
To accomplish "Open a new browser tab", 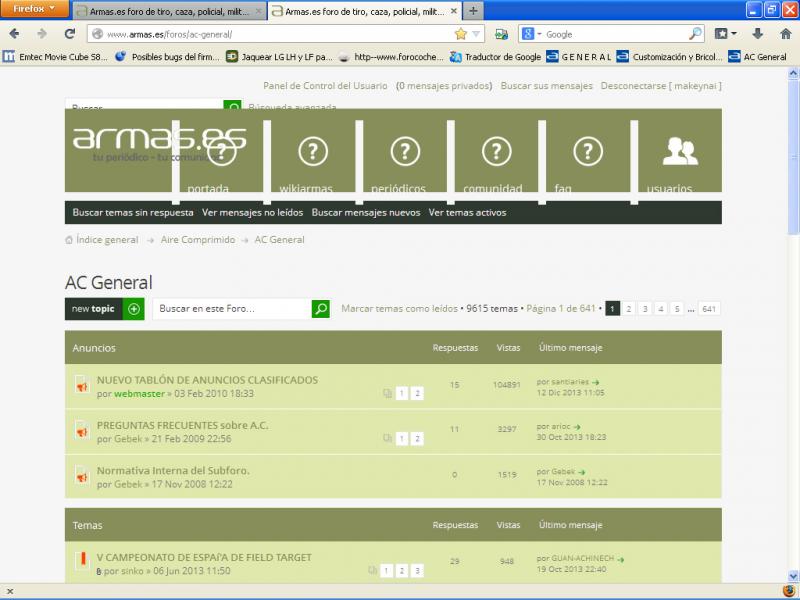I will 472,11.
